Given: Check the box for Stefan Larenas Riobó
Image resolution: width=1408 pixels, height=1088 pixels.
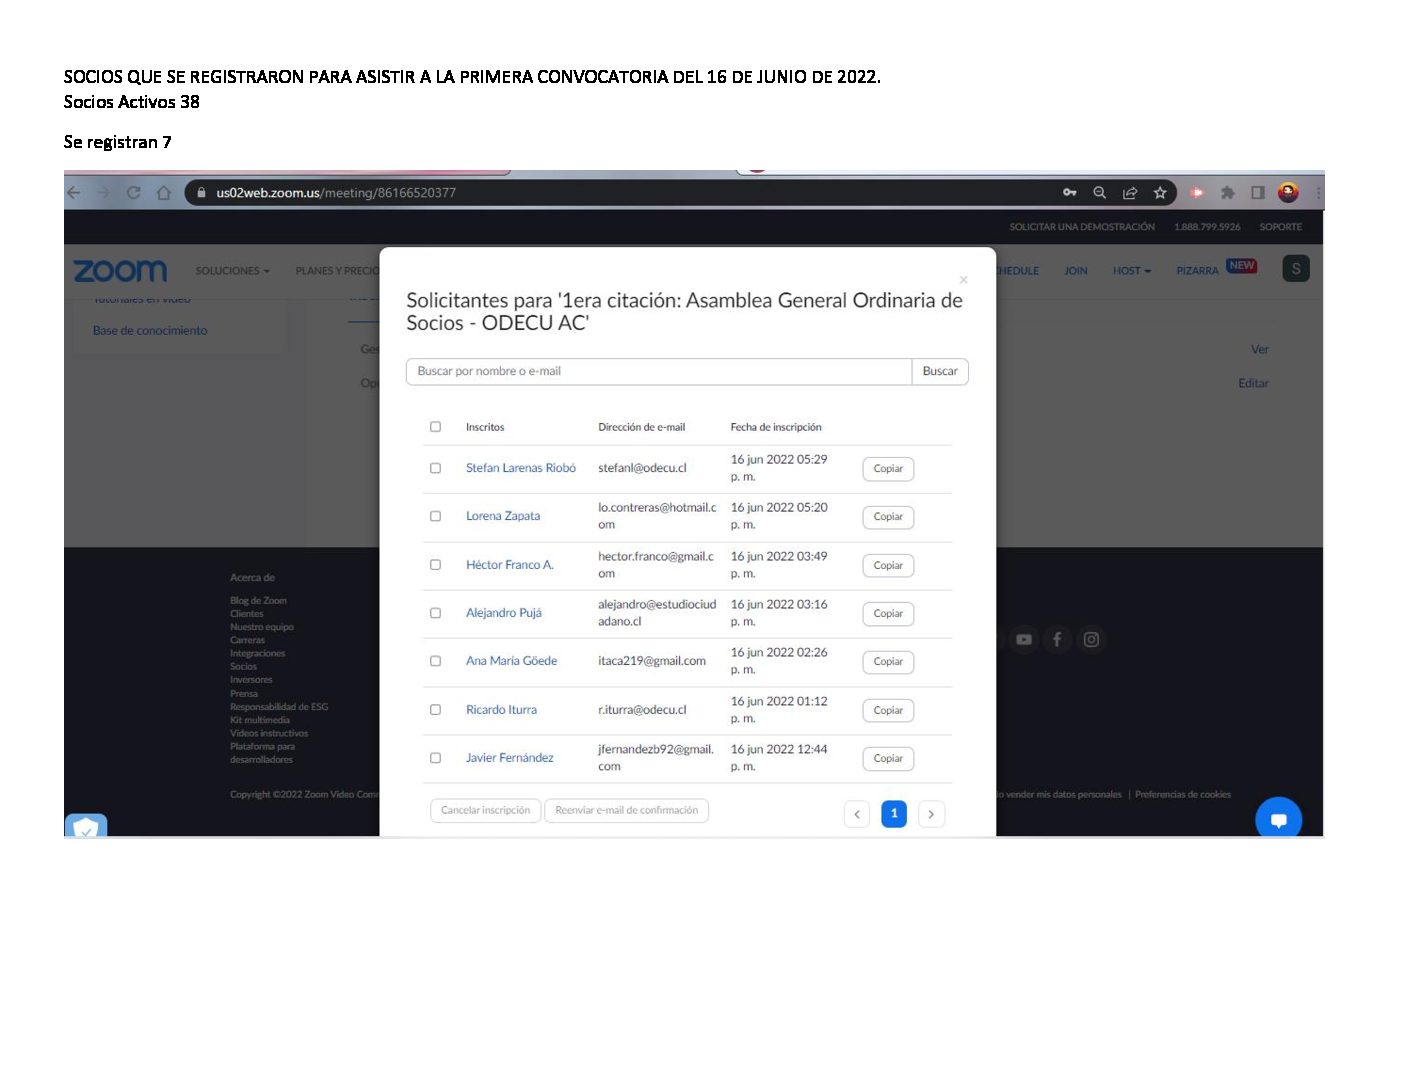Looking at the screenshot, I should [x=435, y=468].
